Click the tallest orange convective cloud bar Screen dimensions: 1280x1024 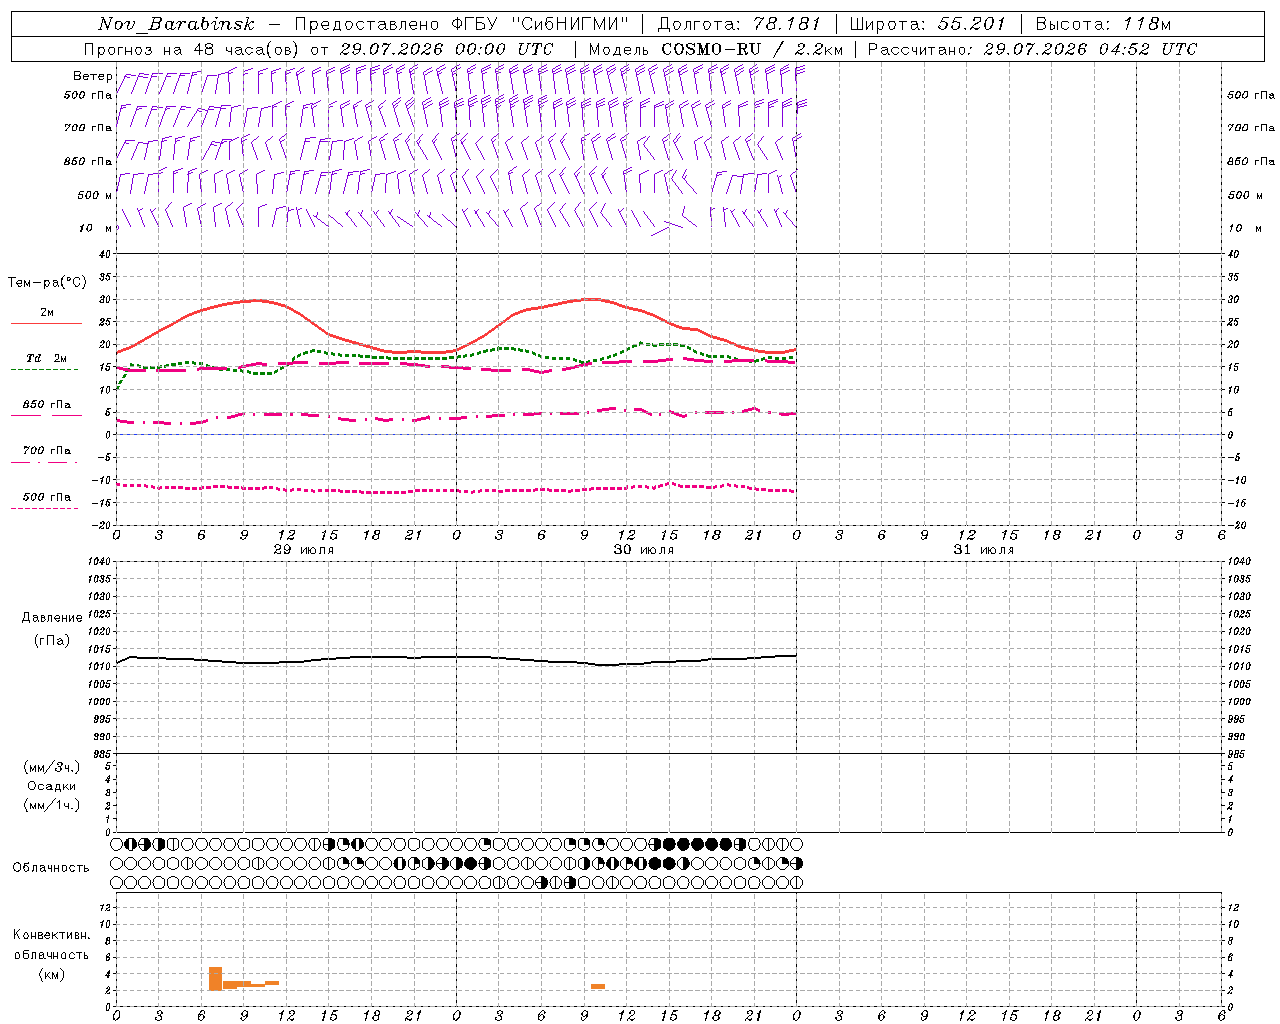pyautogui.click(x=215, y=978)
